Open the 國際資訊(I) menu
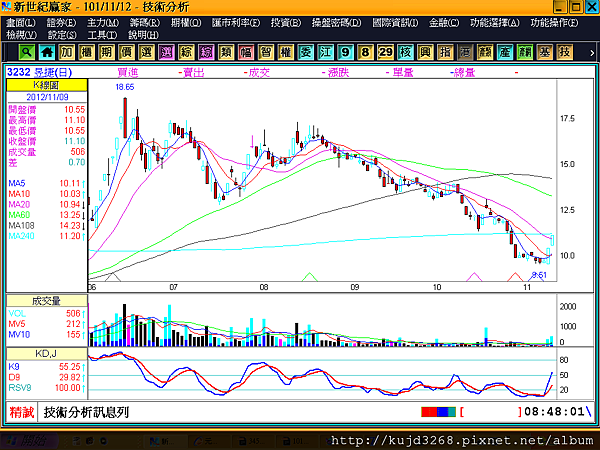 (x=395, y=23)
